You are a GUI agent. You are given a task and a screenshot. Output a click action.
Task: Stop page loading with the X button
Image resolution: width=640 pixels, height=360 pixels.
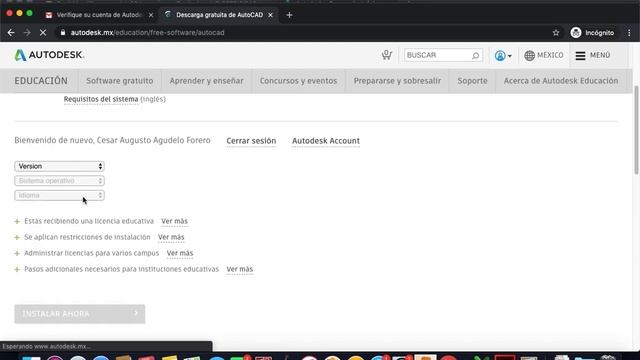[x=43, y=33]
